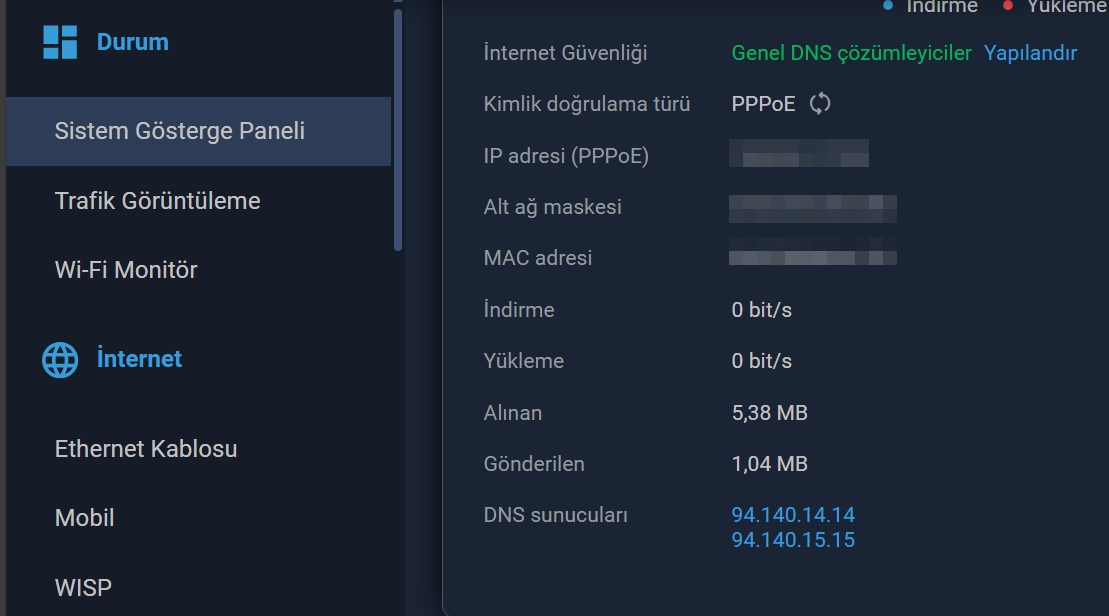1109x616 pixels.
Task: Click the Yapılandır link
Action: click(1030, 53)
